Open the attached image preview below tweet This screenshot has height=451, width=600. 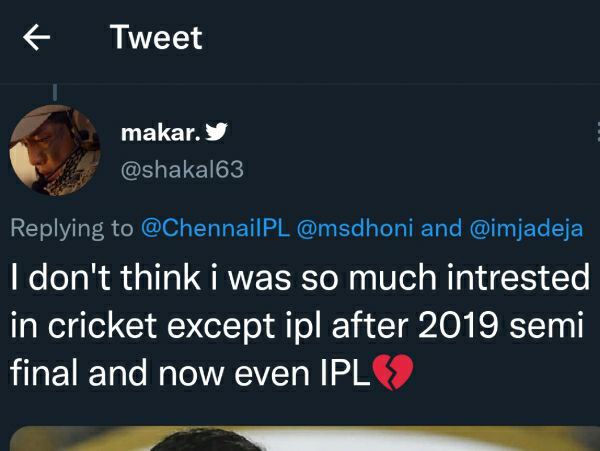(x=300, y=439)
